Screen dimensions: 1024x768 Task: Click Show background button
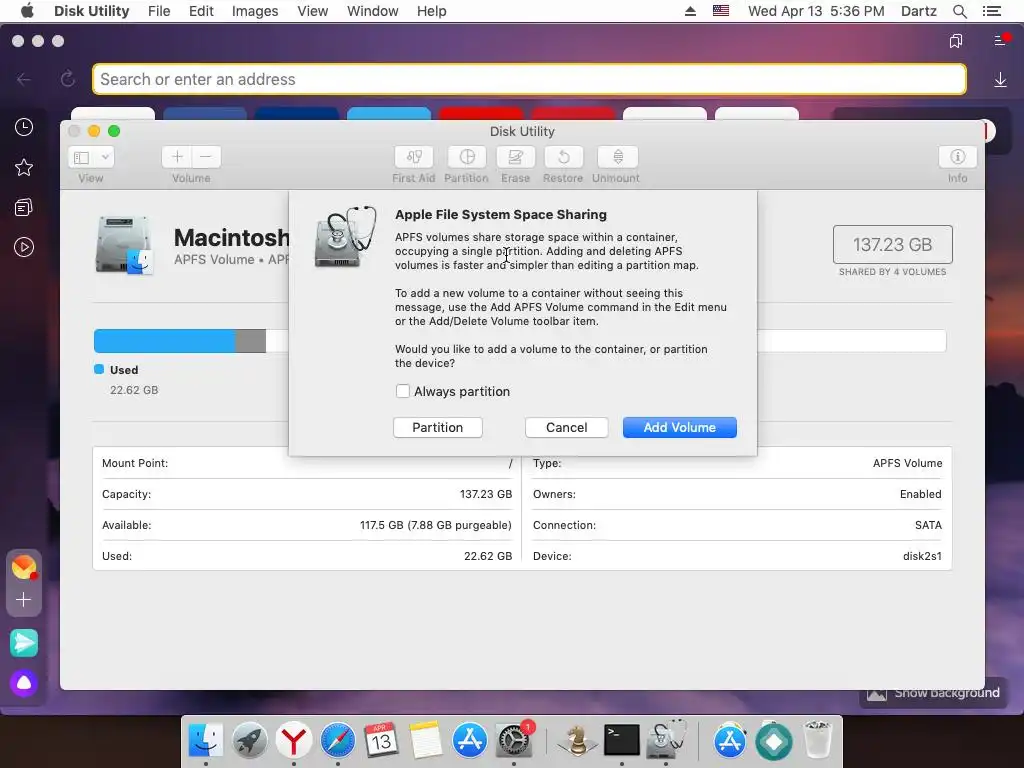click(x=933, y=693)
